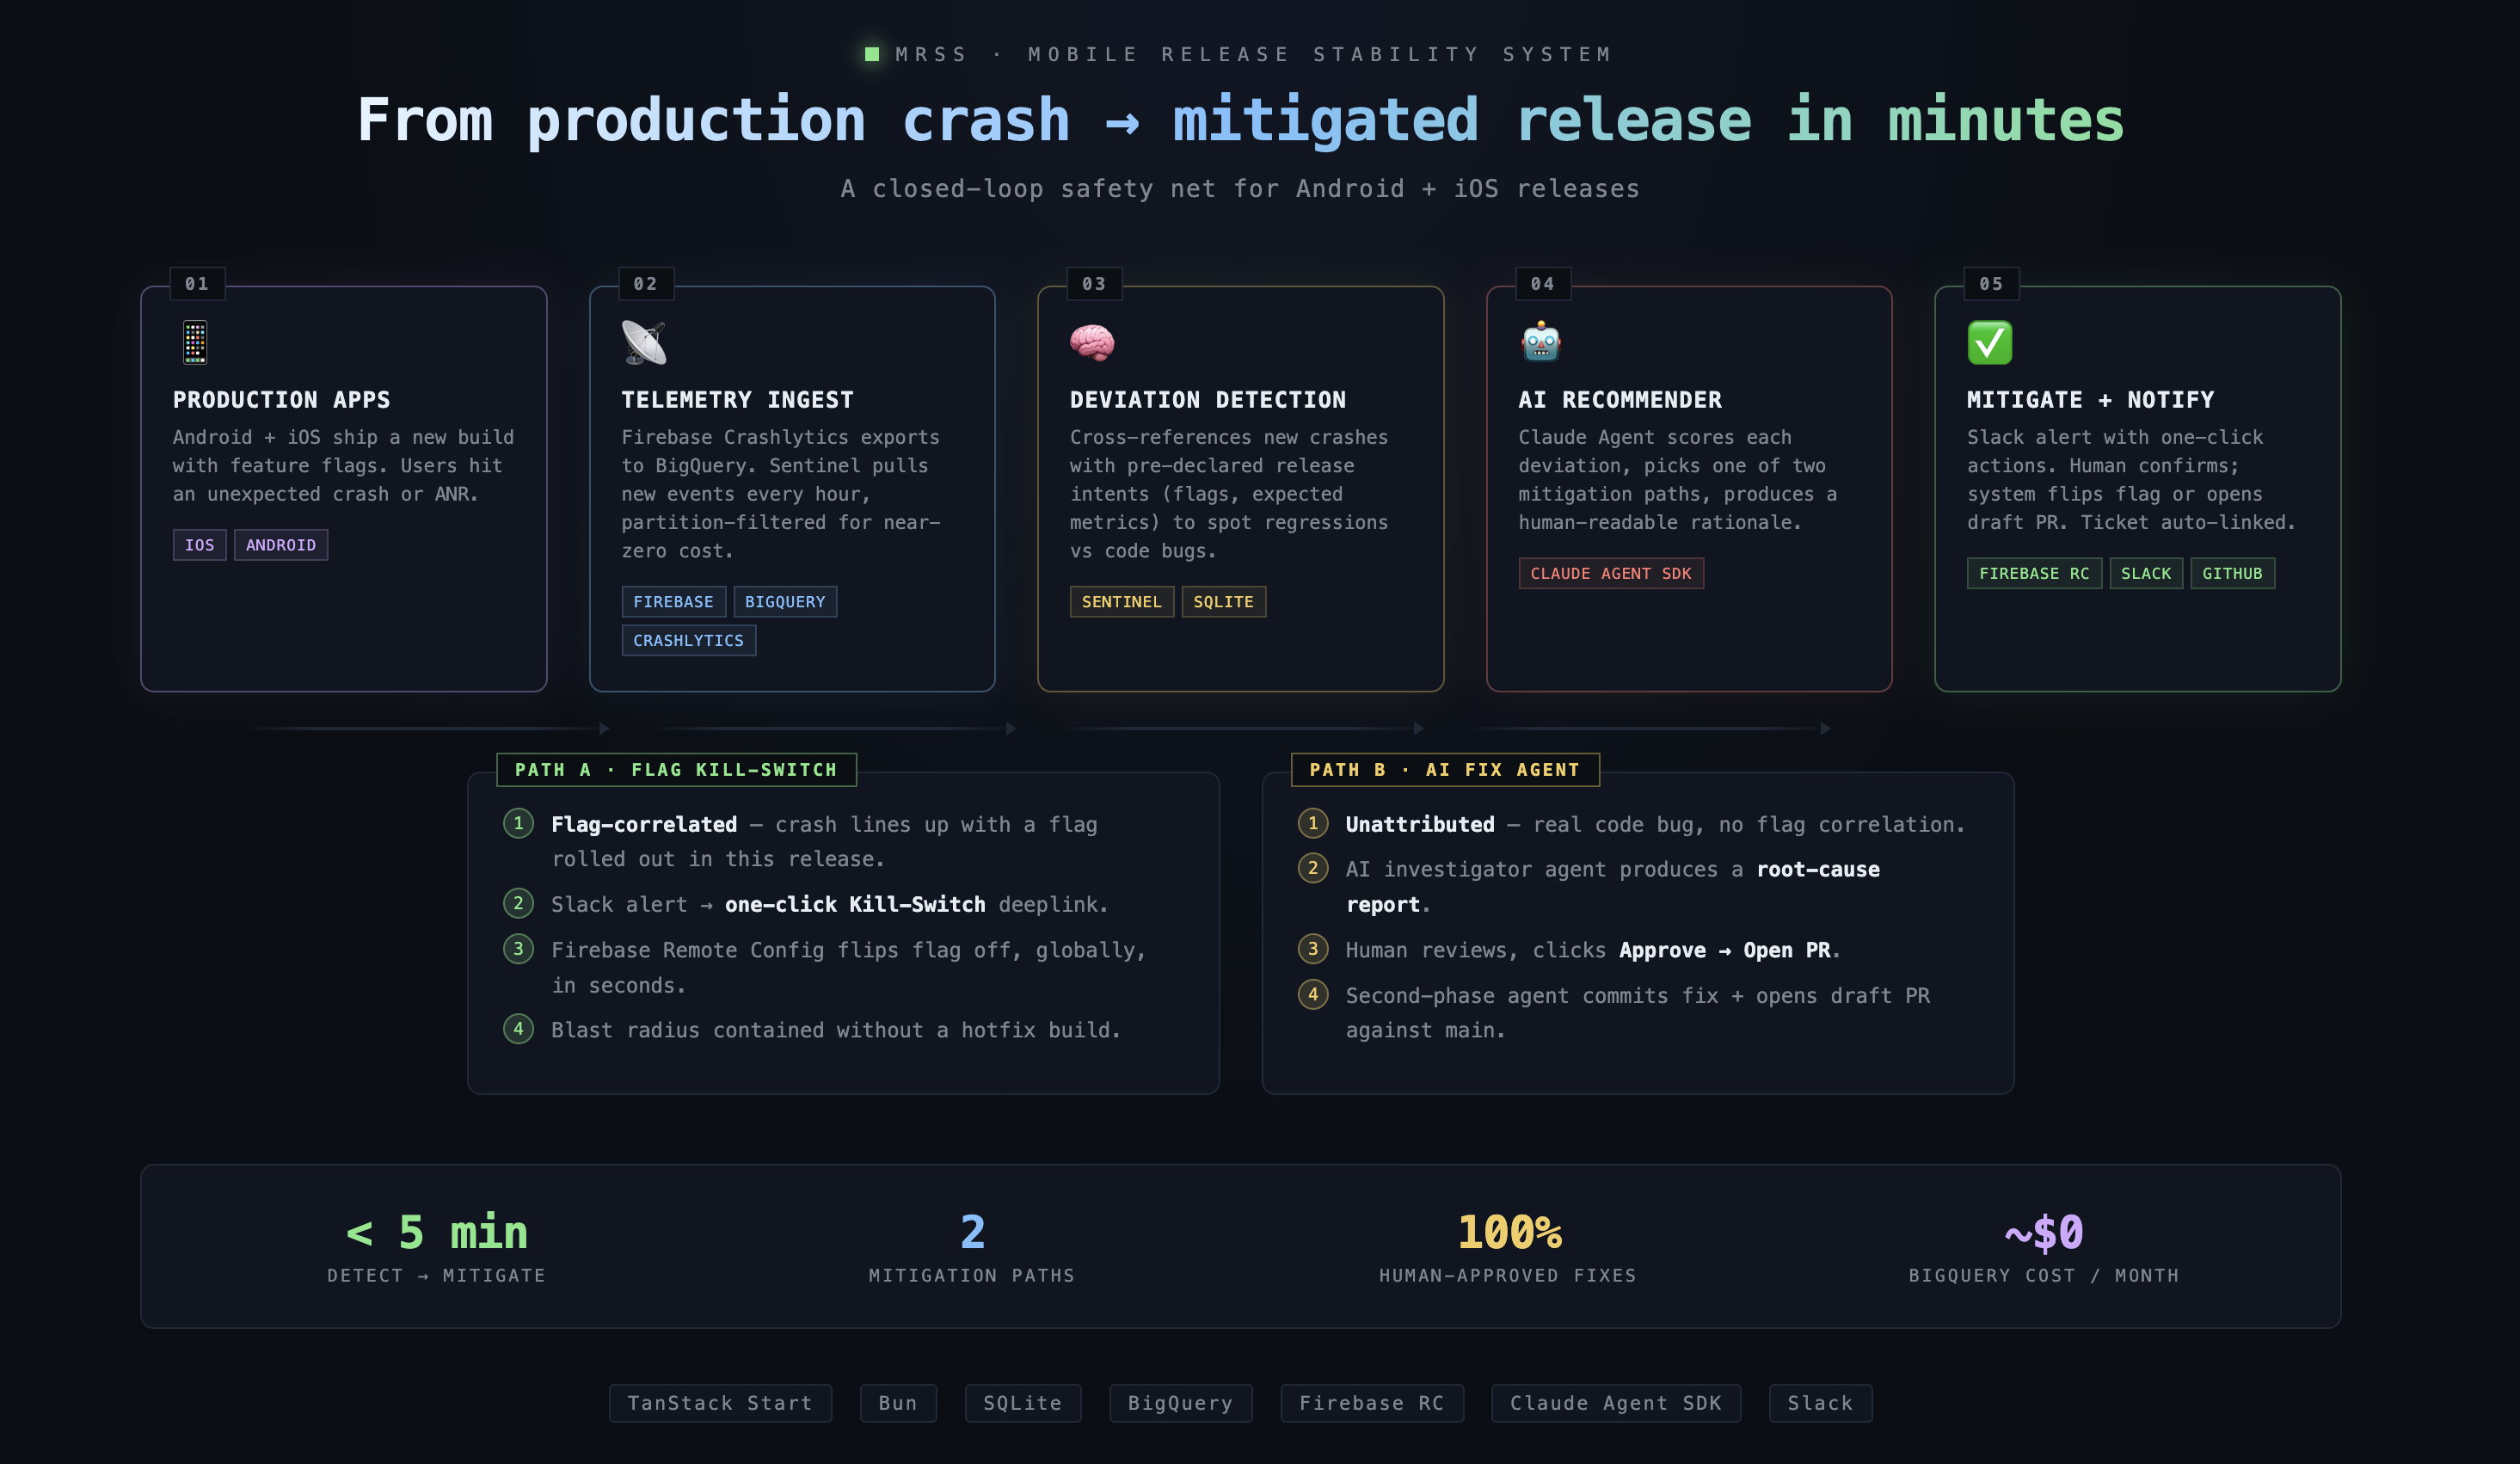Image resolution: width=2520 pixels, height=1464 pixels.
Task: Click the '~$0' BigQuery cost metric
Action: pyautogui.click(x=2044, y=1232)
